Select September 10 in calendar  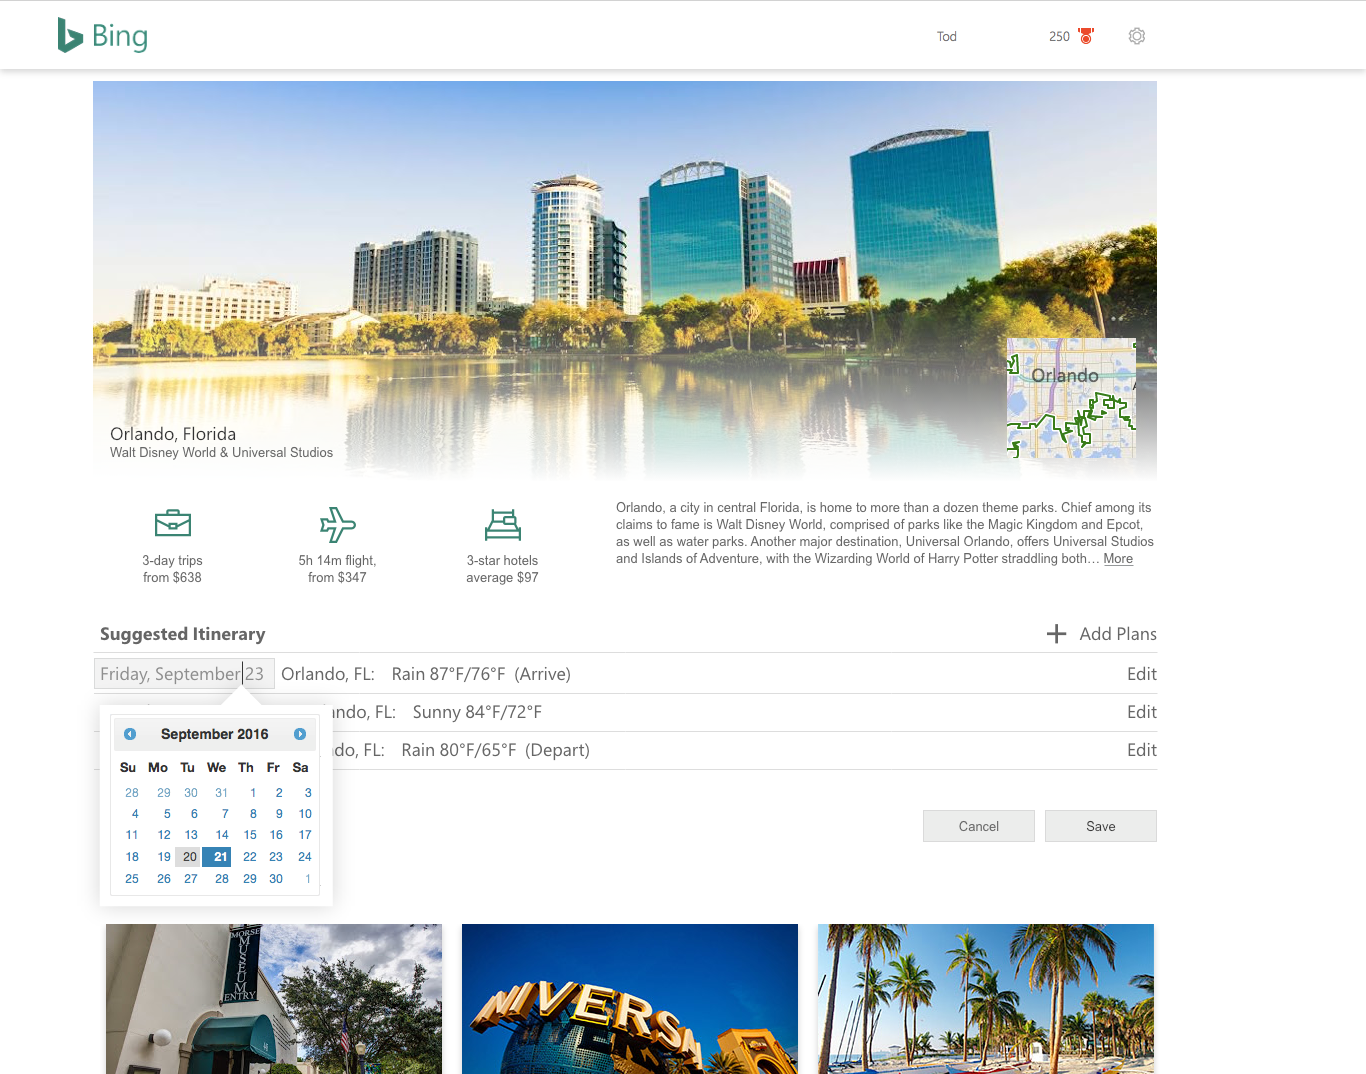click(305, 814)
